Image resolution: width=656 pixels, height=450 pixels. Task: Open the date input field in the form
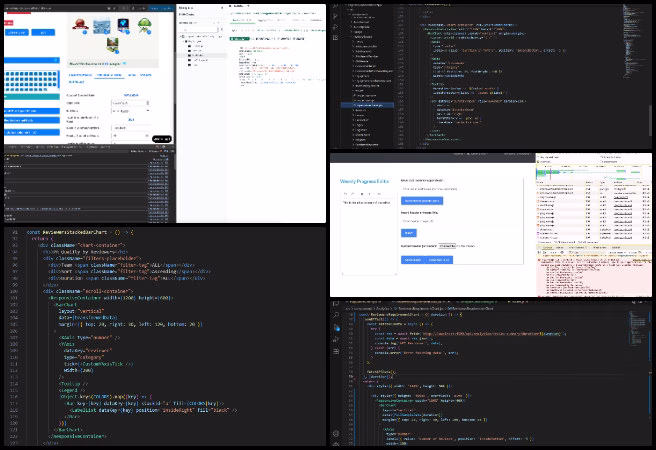coord(130,103)
